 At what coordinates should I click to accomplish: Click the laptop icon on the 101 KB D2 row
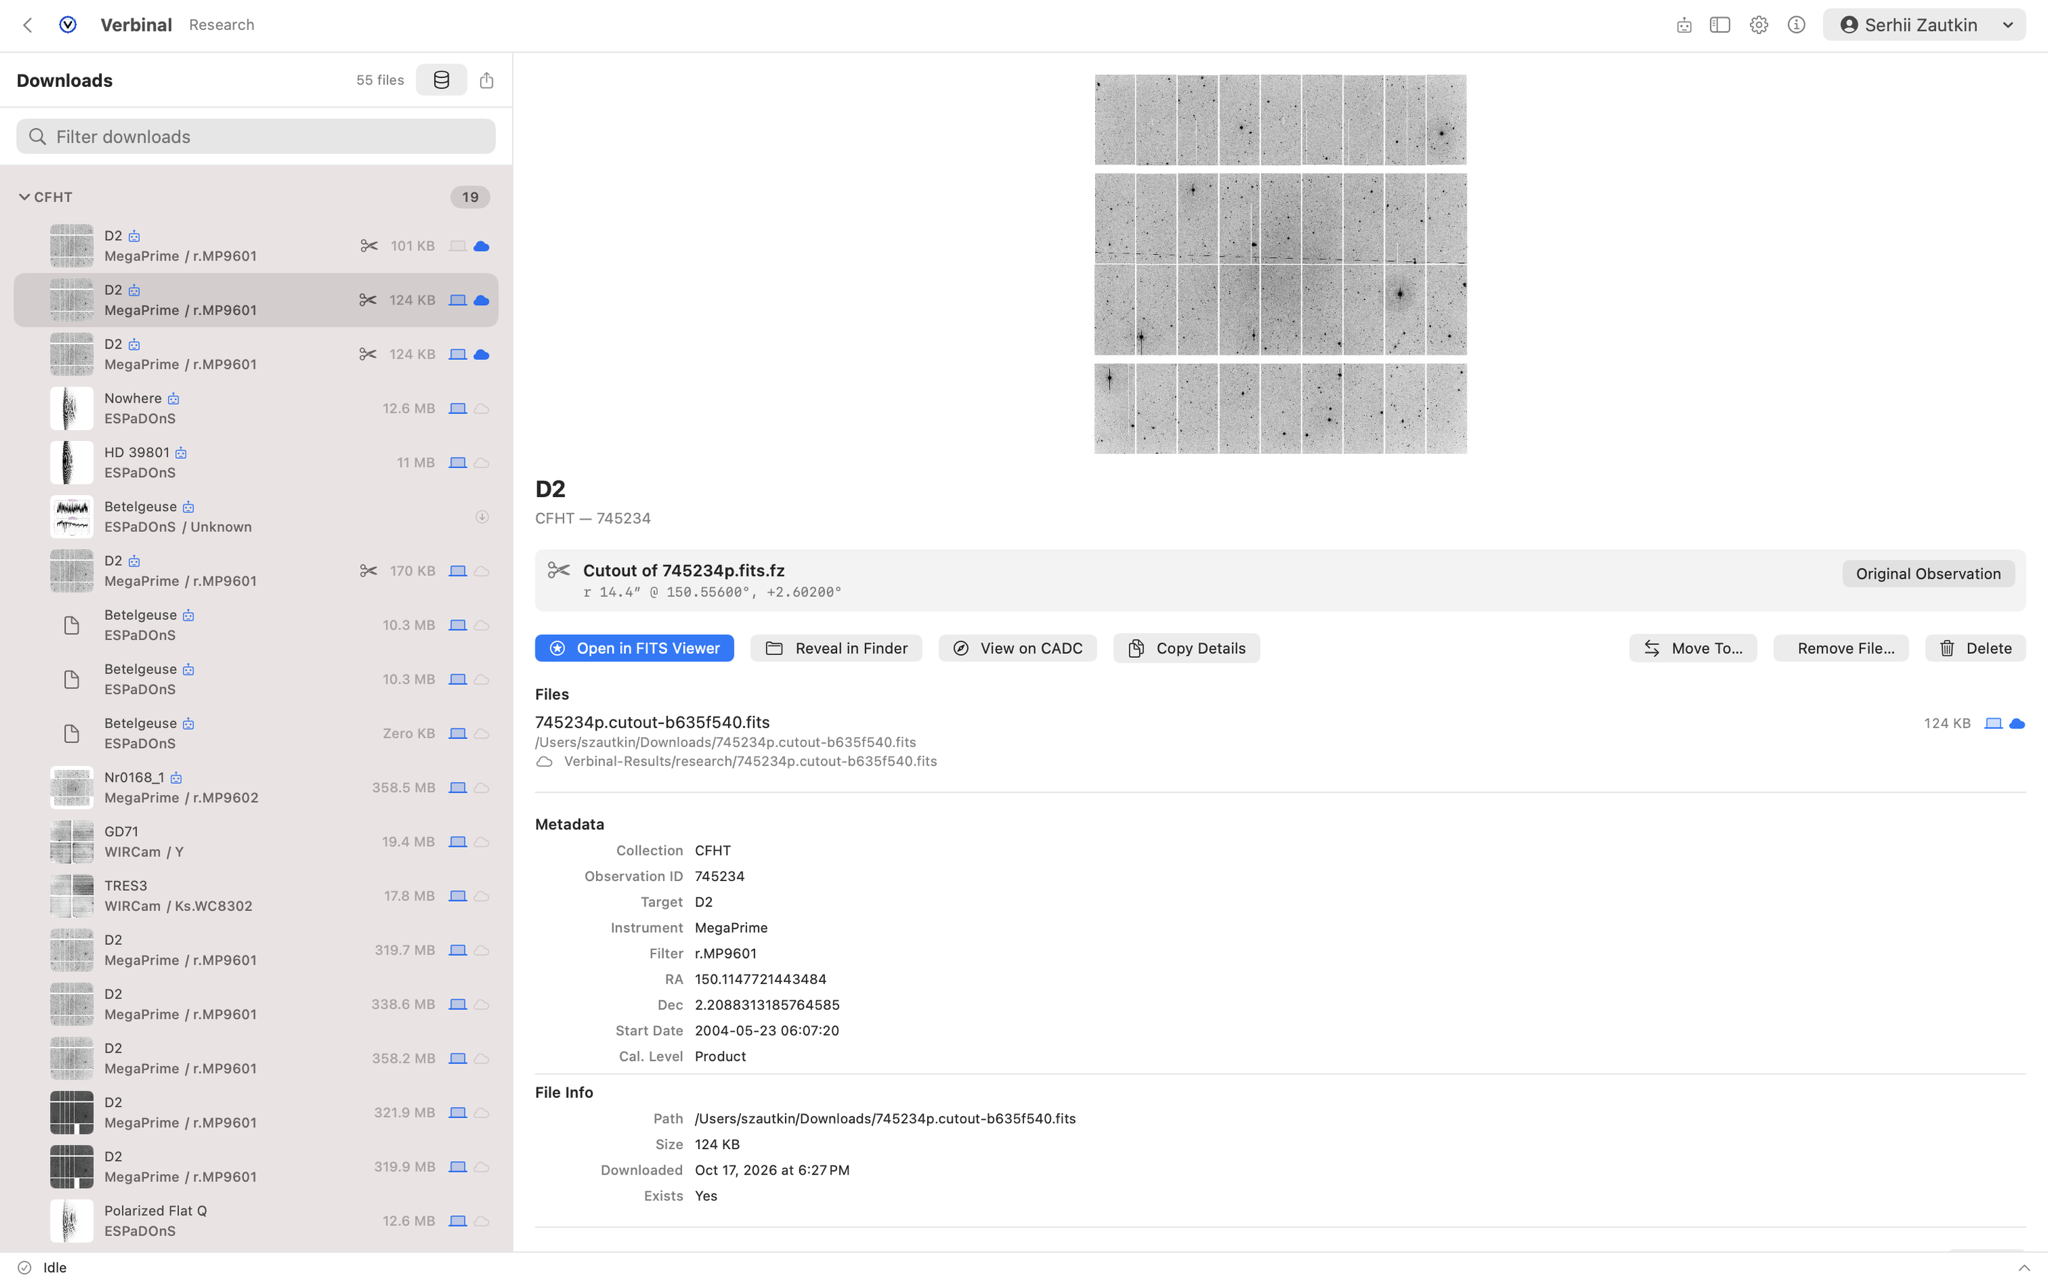coord(457,246)
